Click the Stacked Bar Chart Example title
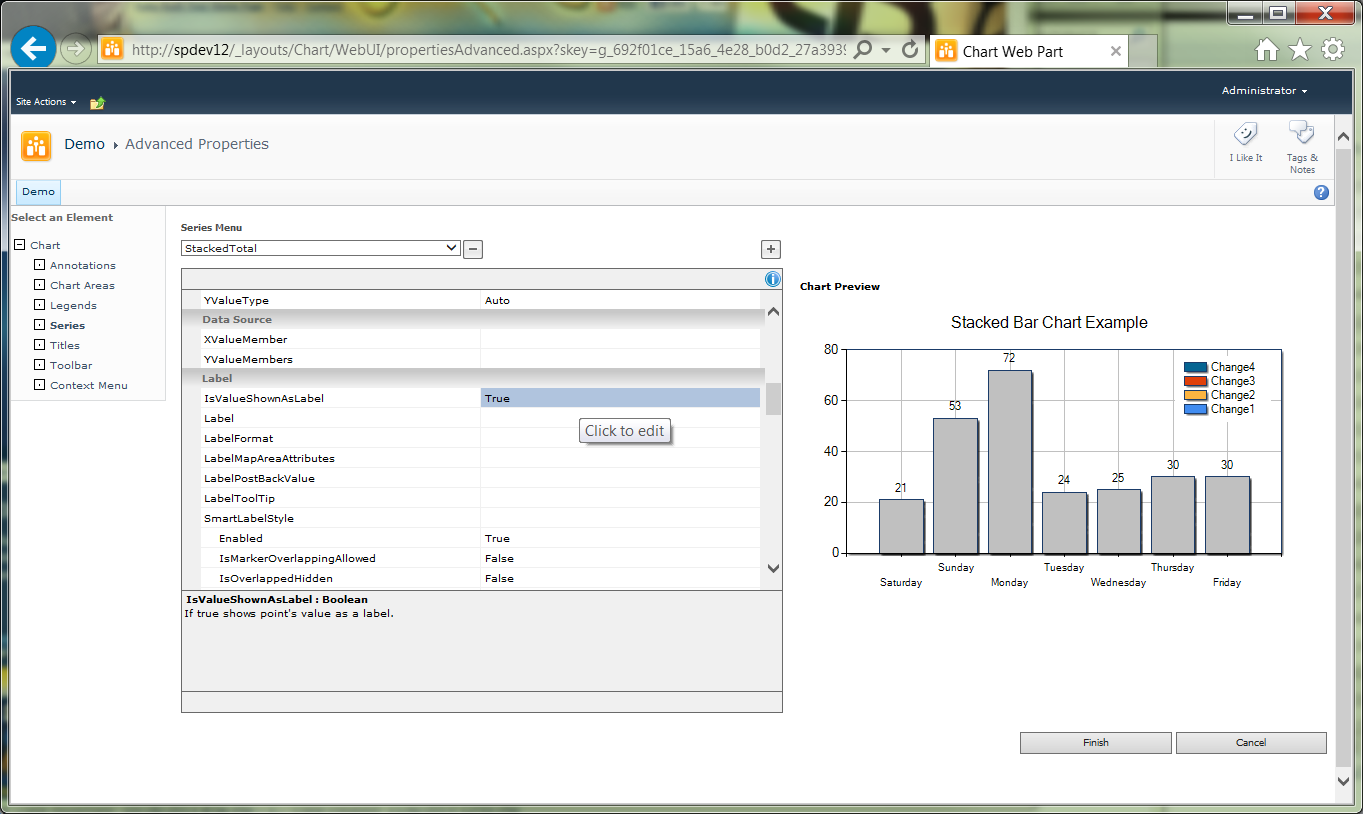Screen dimensions: 1363x814 1049,323
